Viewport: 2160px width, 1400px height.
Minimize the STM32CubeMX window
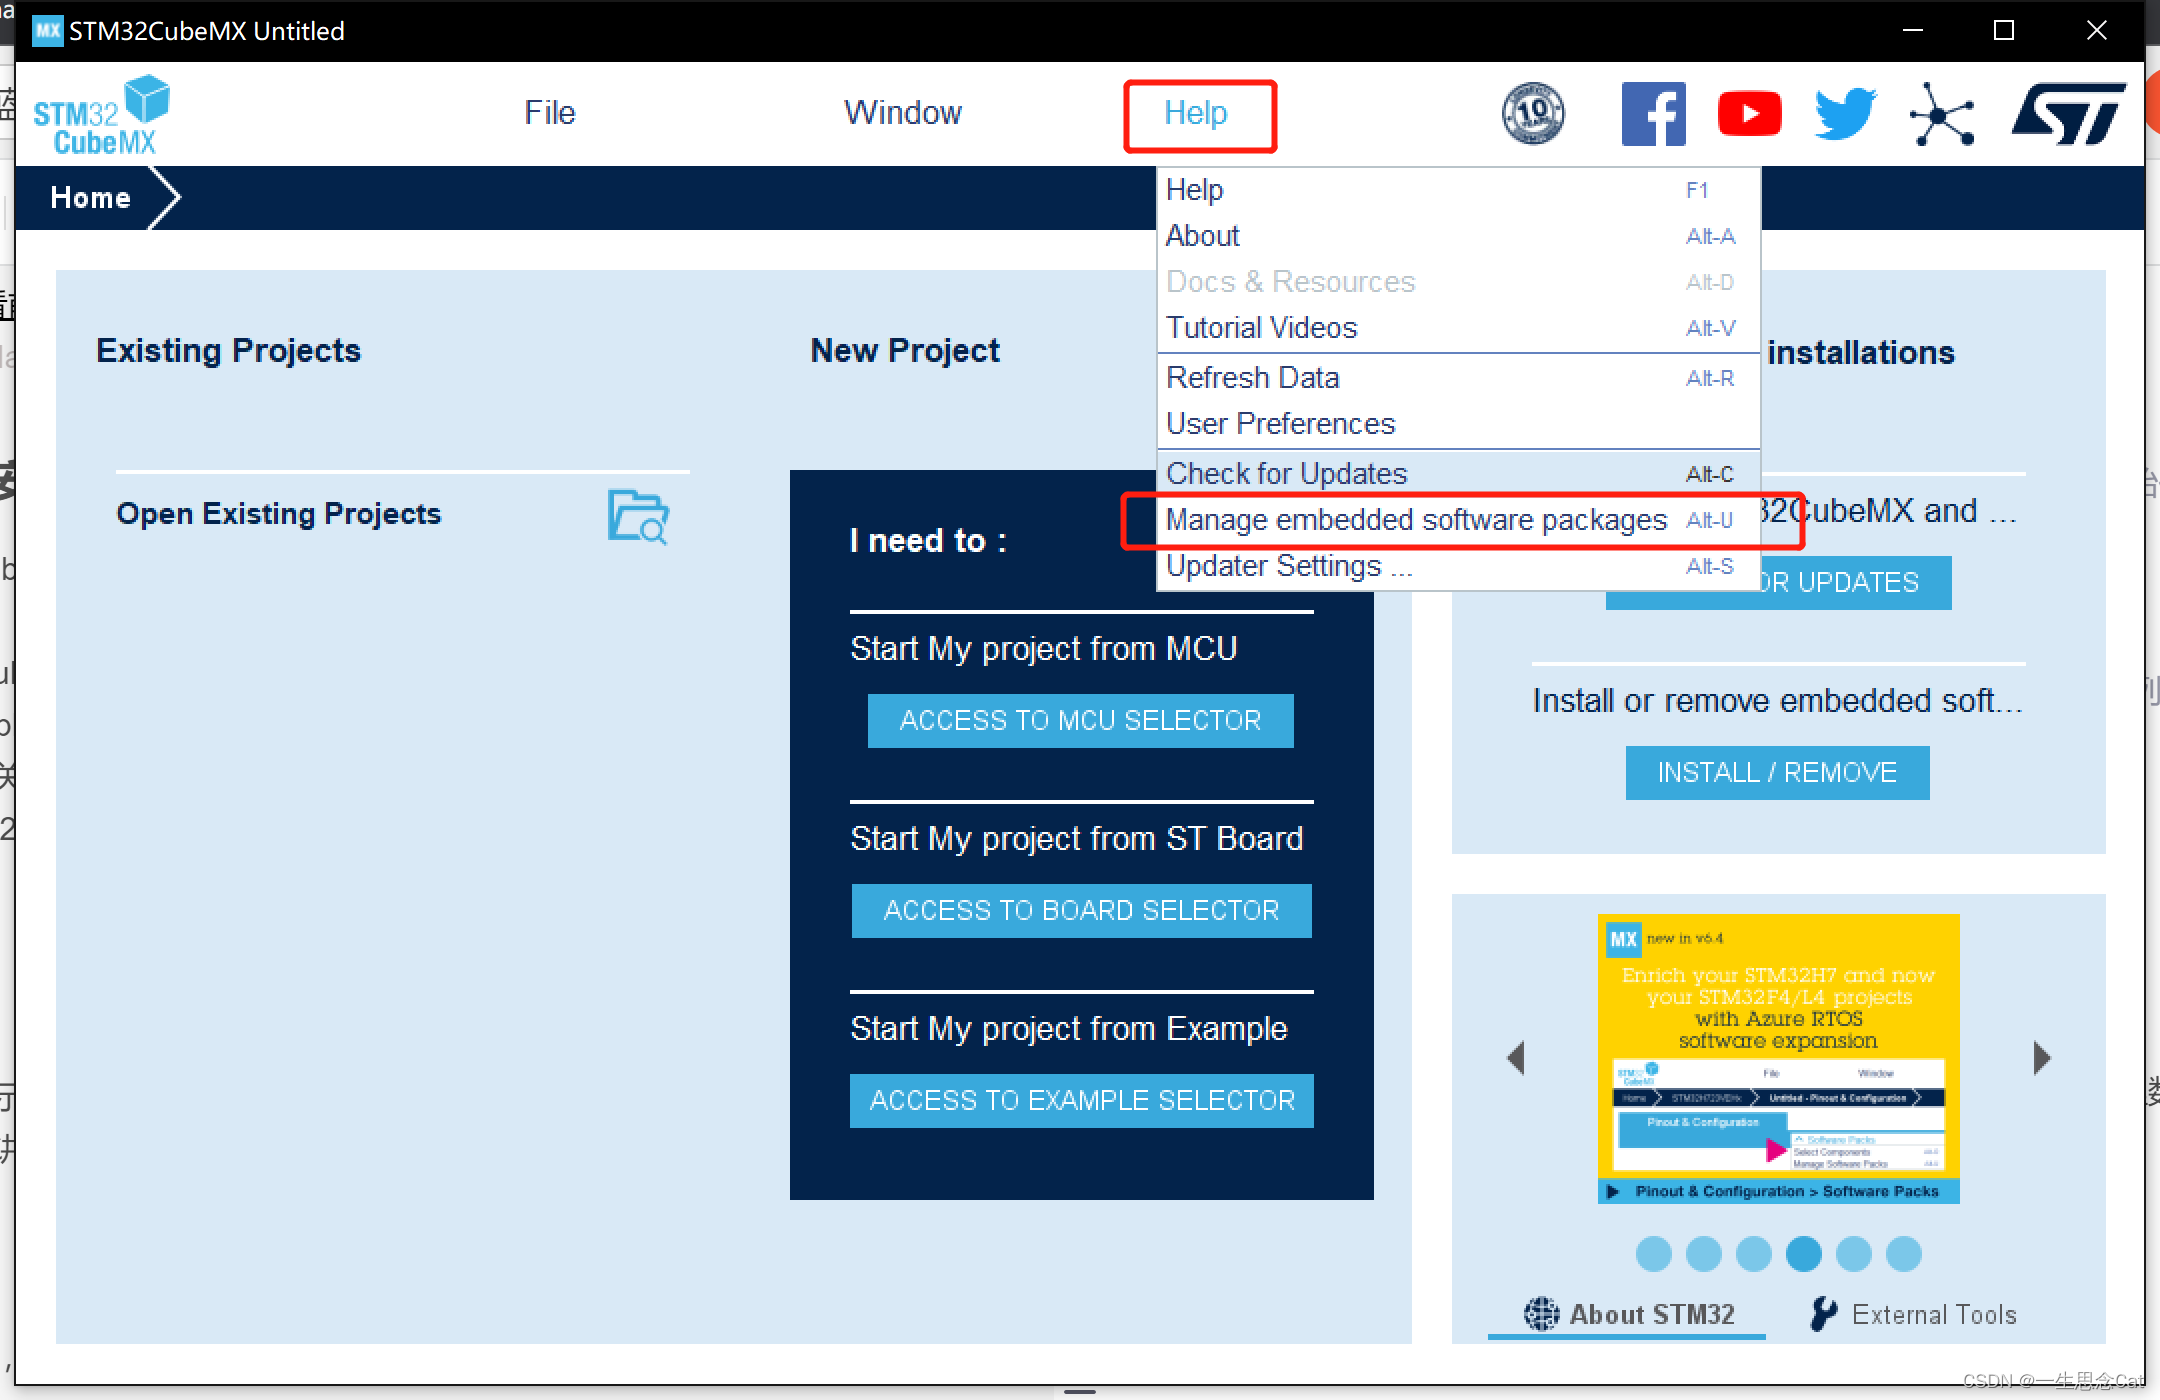tap(1913, 31)
